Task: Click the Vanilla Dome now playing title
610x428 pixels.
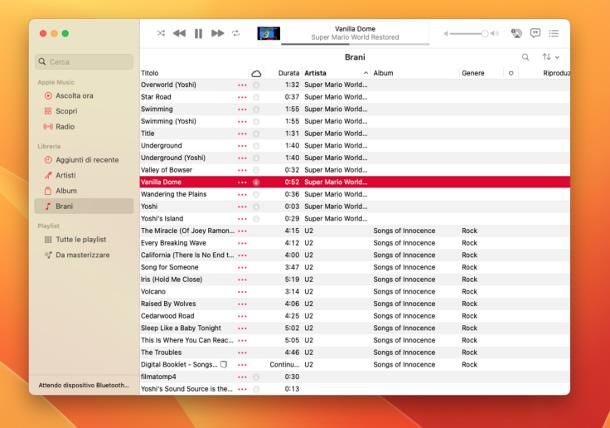Action: (355, 29)
